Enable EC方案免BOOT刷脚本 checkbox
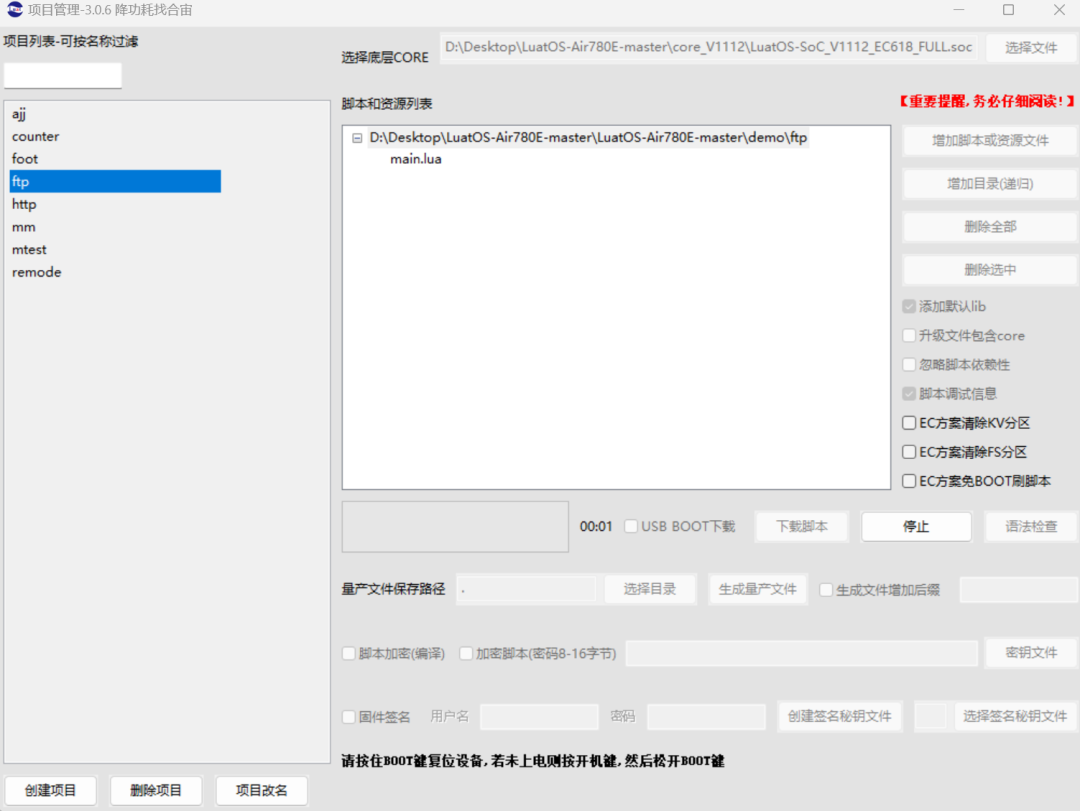1080x811 pixels. pos(909,481)
